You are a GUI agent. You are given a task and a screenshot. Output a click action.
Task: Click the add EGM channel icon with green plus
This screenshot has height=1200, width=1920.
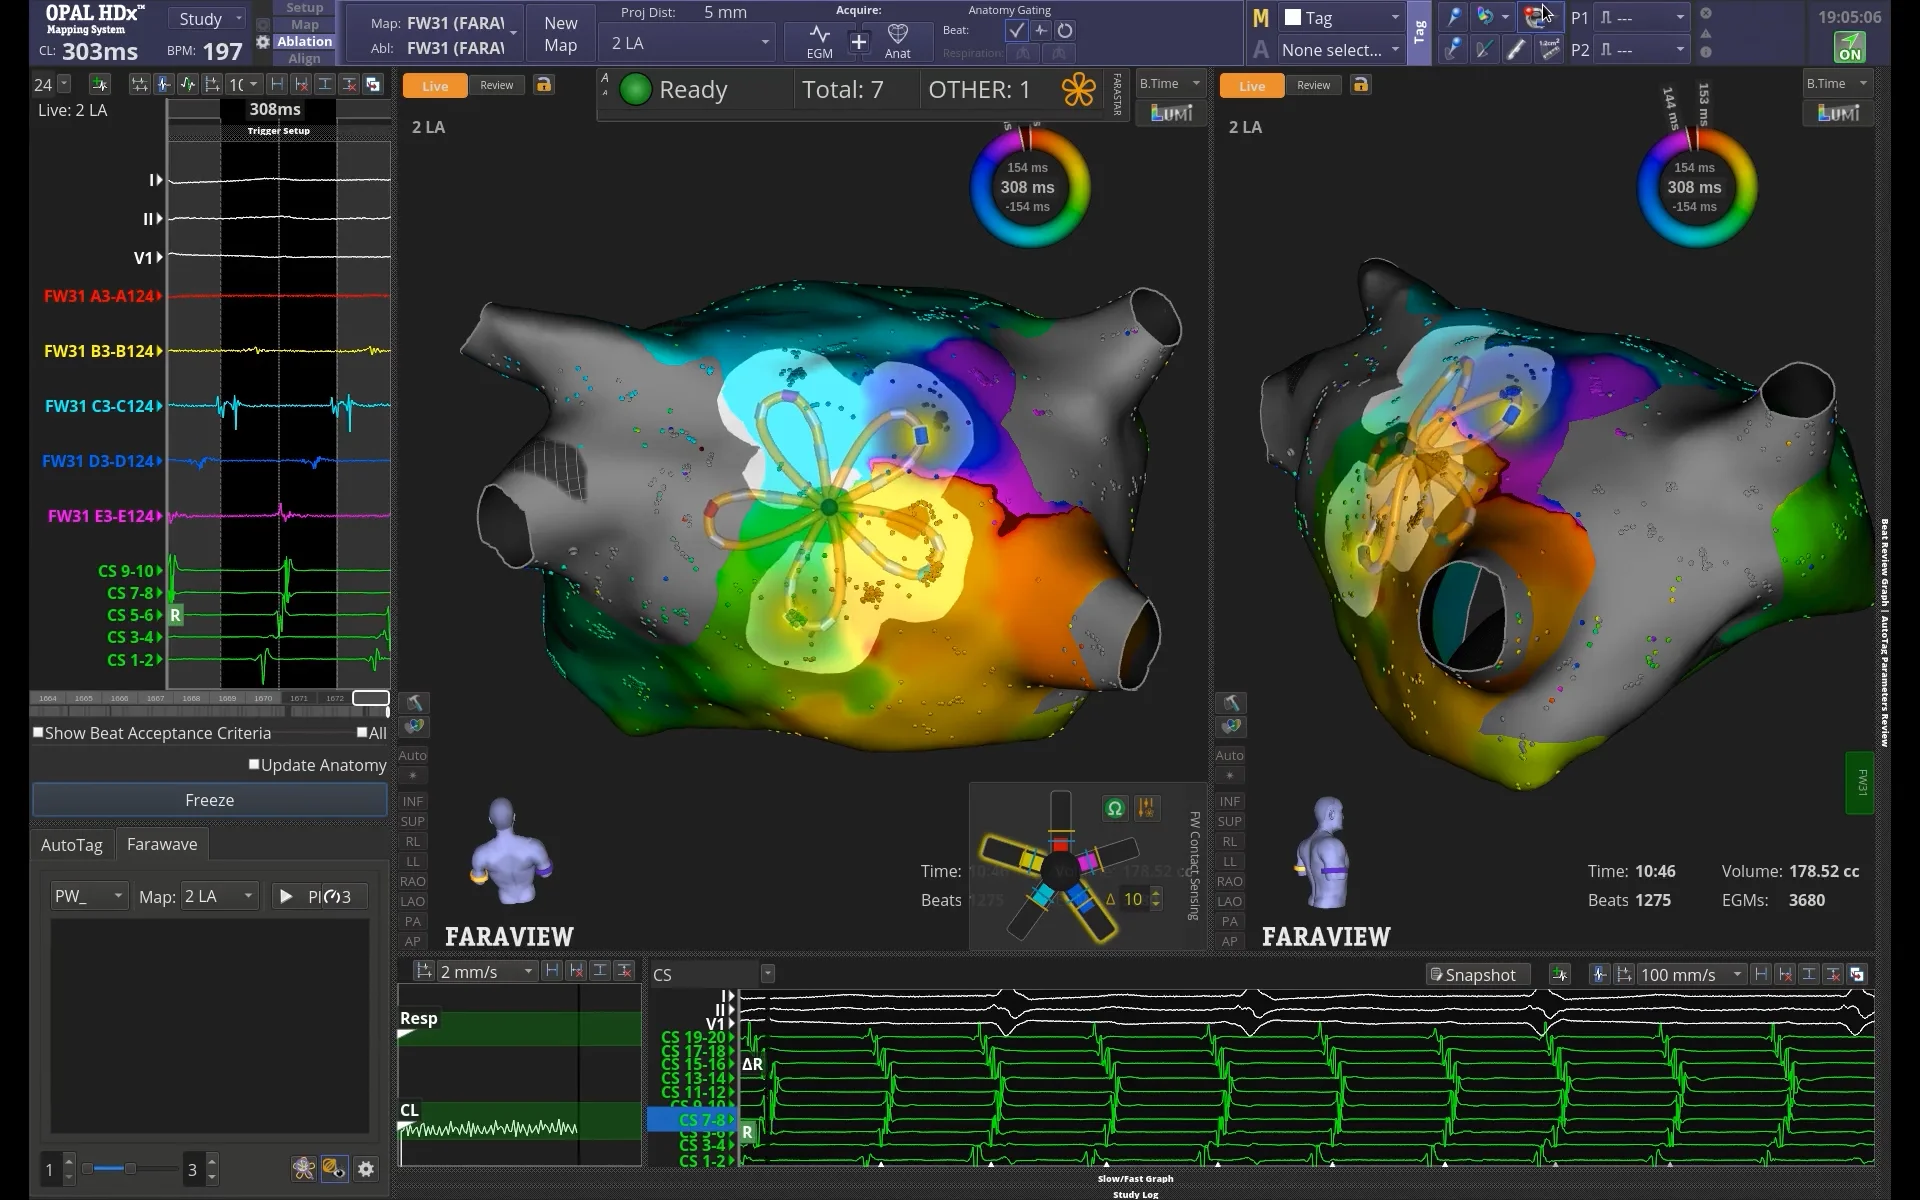coord(99,84)
